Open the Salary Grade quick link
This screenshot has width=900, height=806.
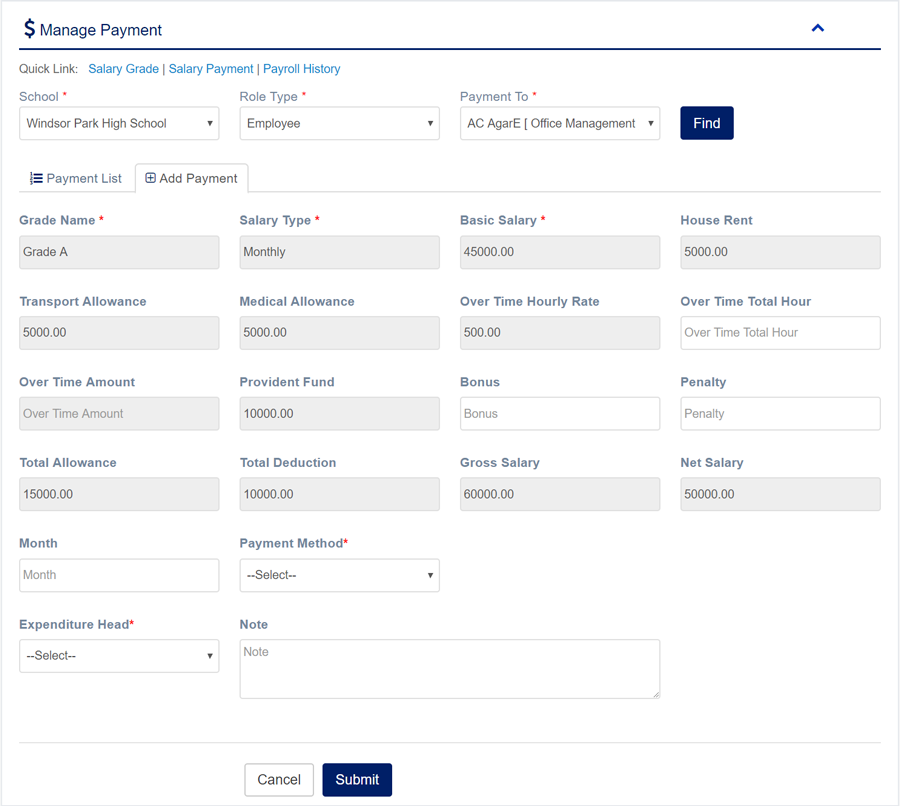tap(123, 69)
